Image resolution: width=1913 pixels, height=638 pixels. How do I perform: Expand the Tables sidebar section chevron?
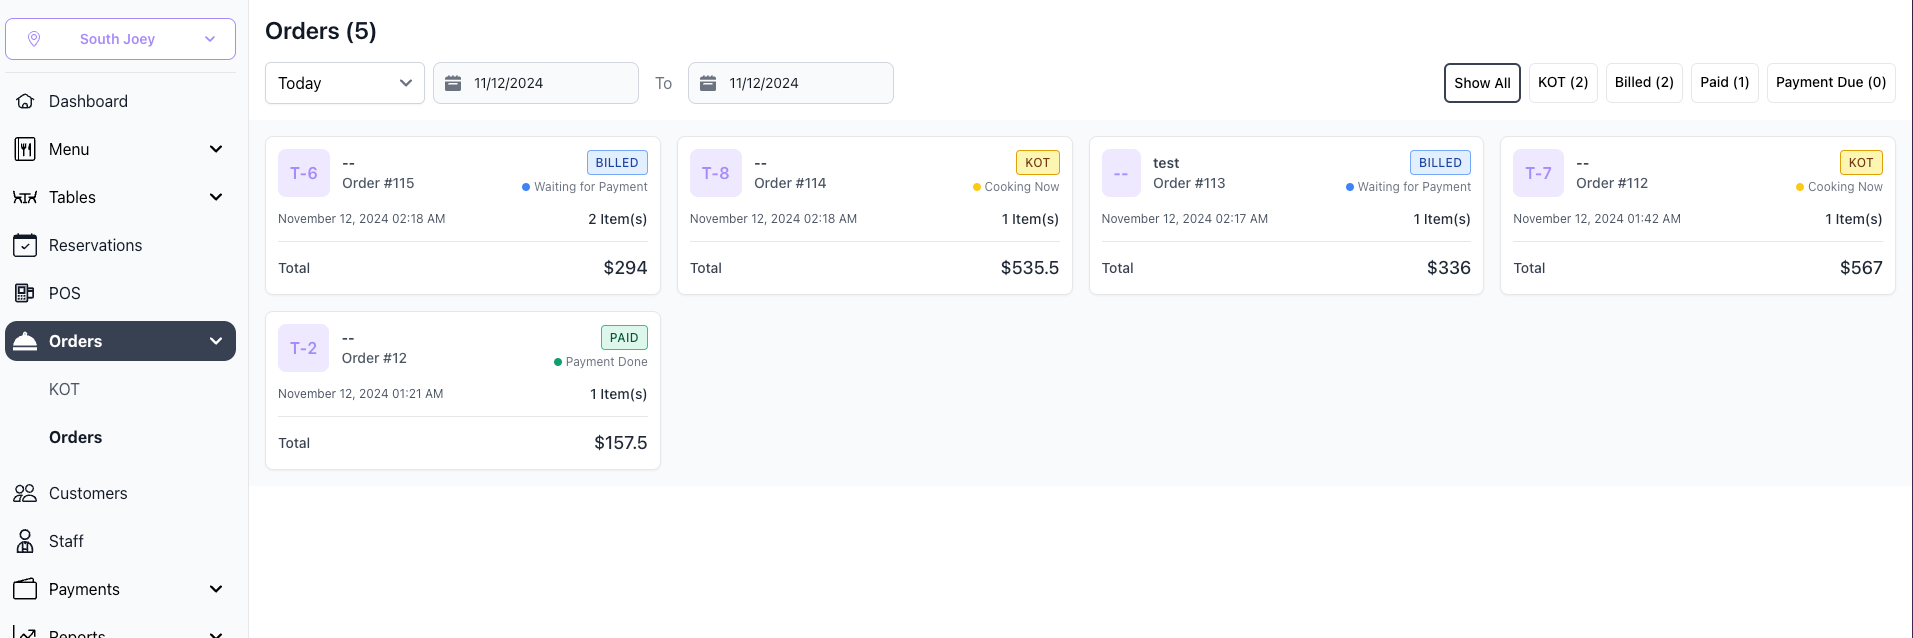point(216,197)
